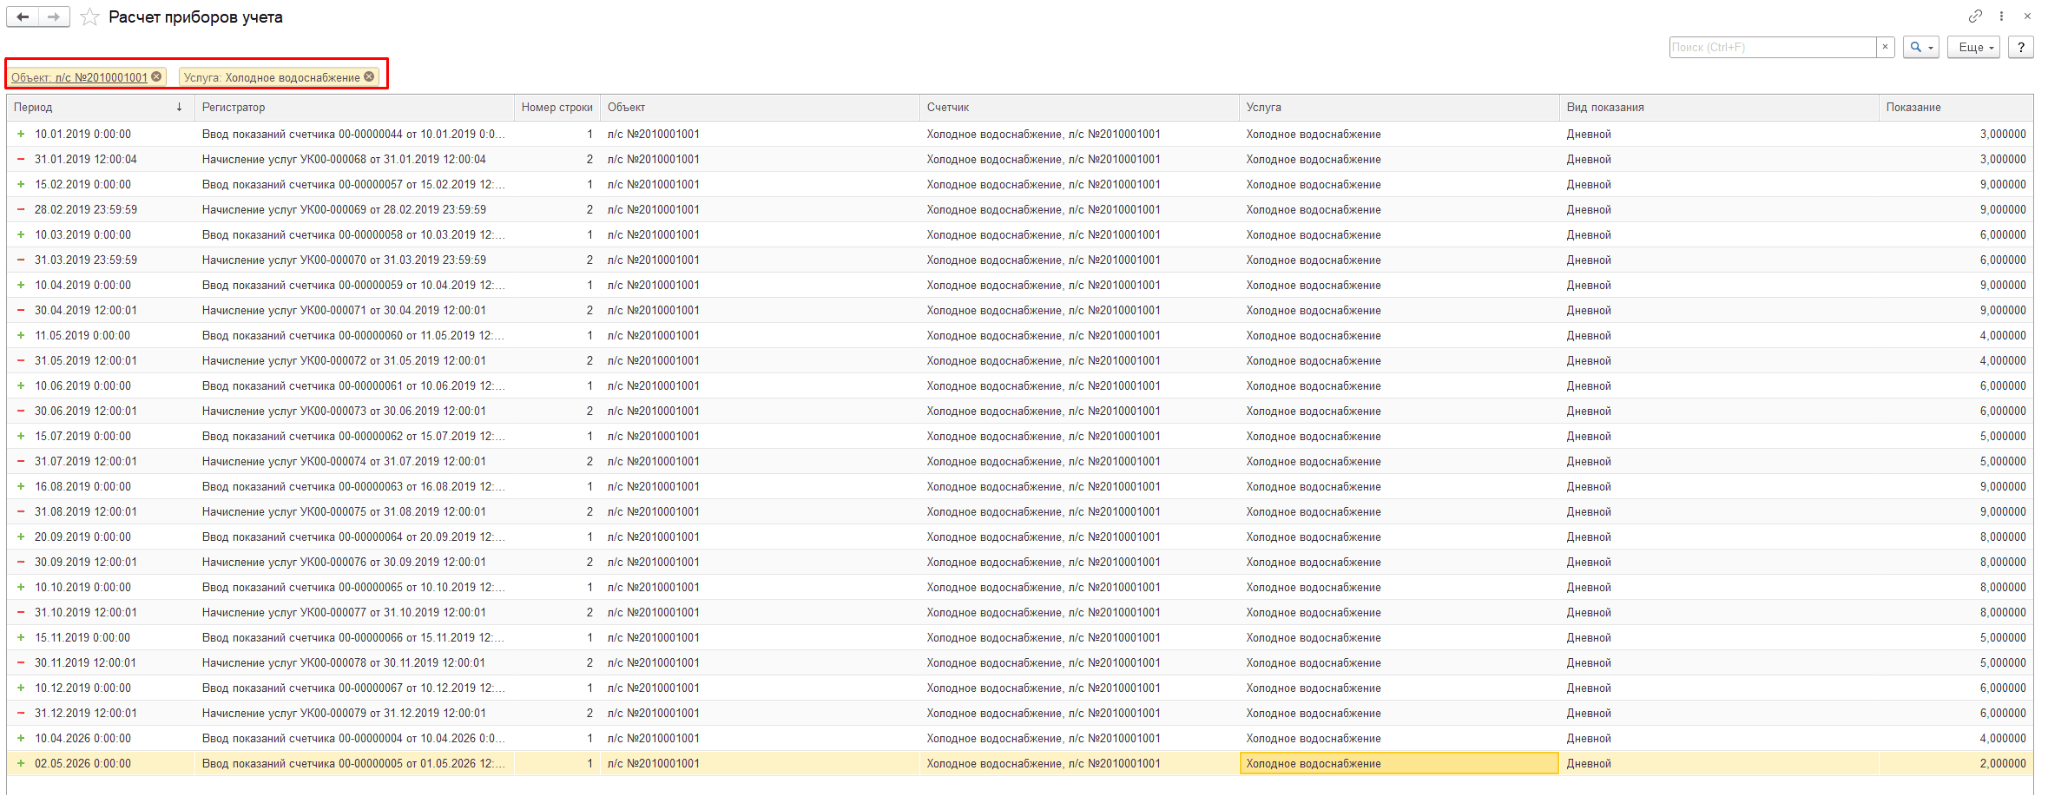The image size is (2048, 795).
Task: Open the three-dot window options menu
Action: (x=2001, y=16)
